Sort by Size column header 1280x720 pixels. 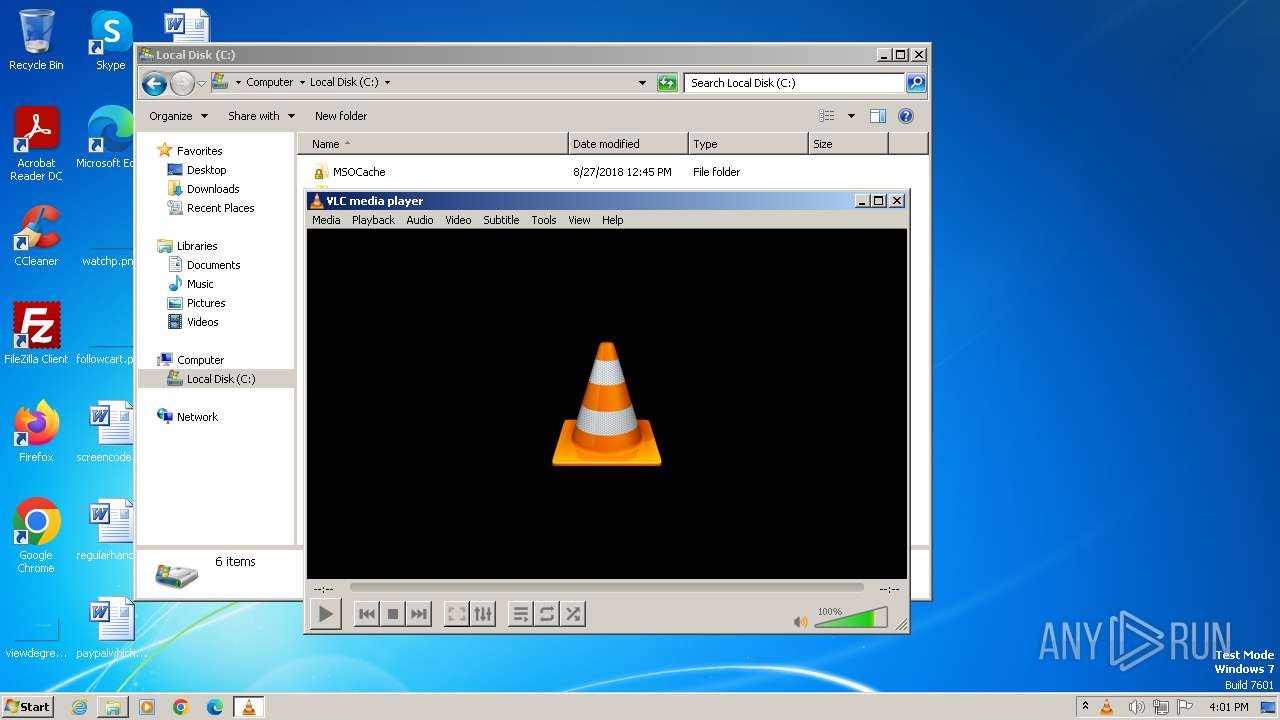[x=848, y=144]
